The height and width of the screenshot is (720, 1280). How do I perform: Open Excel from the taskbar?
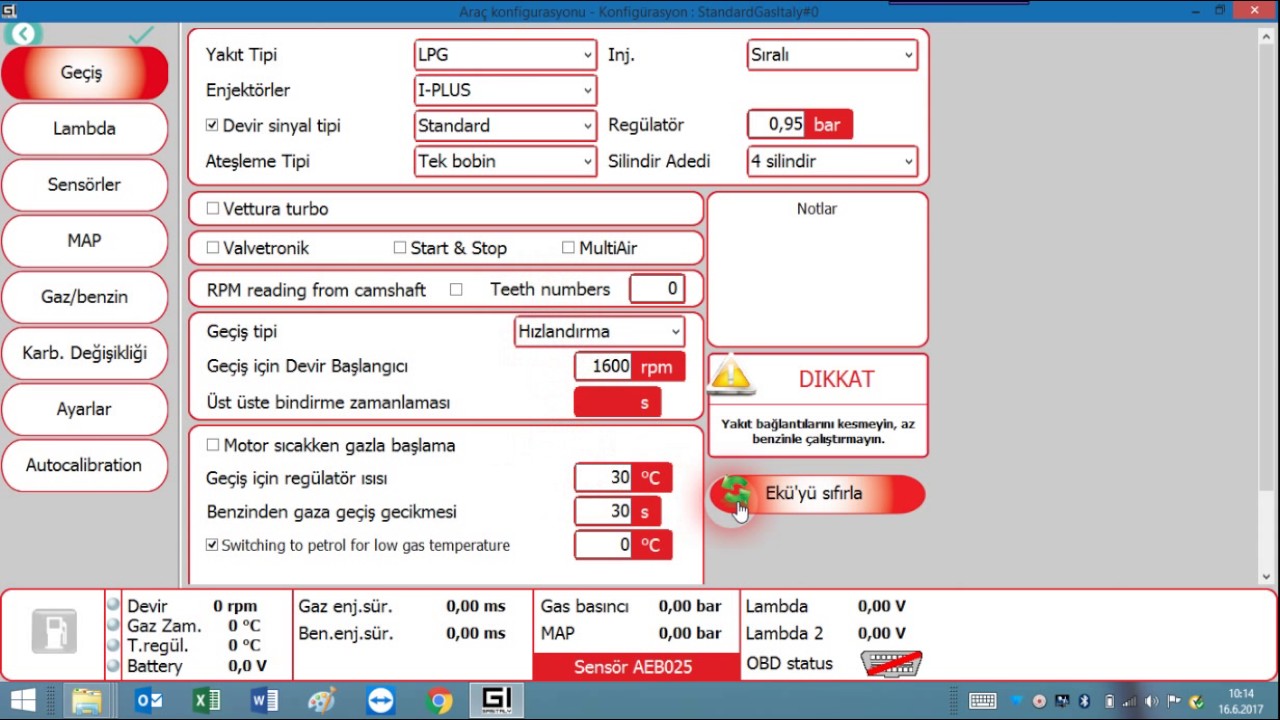[206, 700]
